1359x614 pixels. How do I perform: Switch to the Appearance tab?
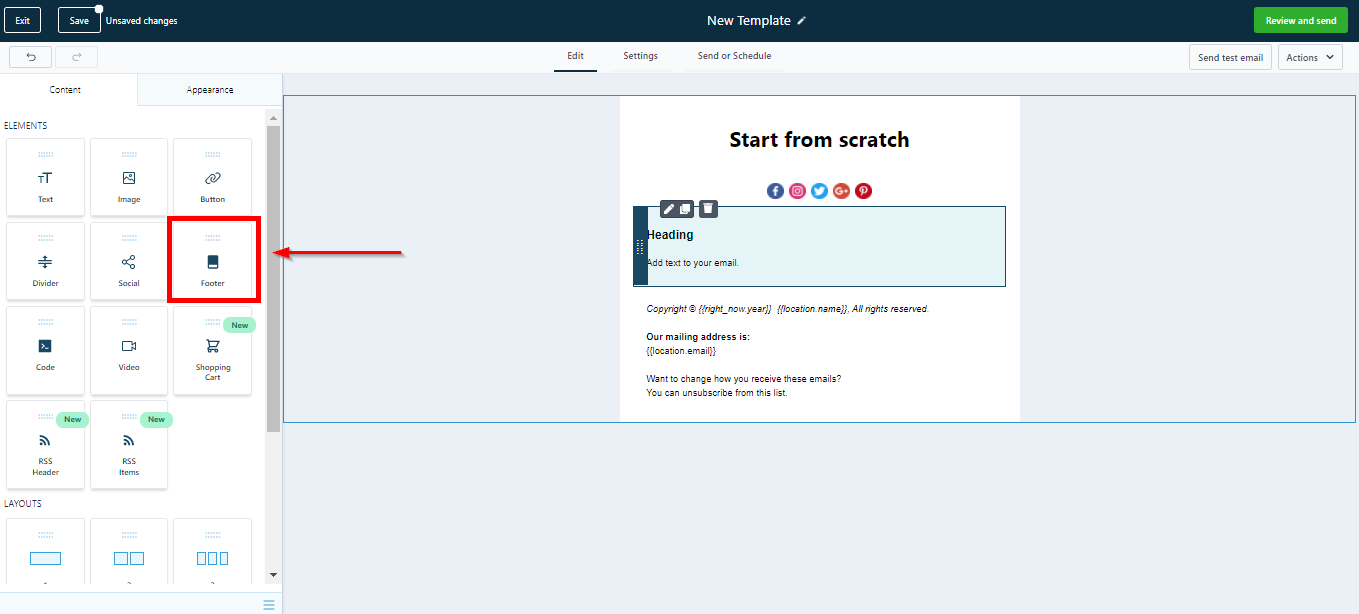[x=210, y=90]
